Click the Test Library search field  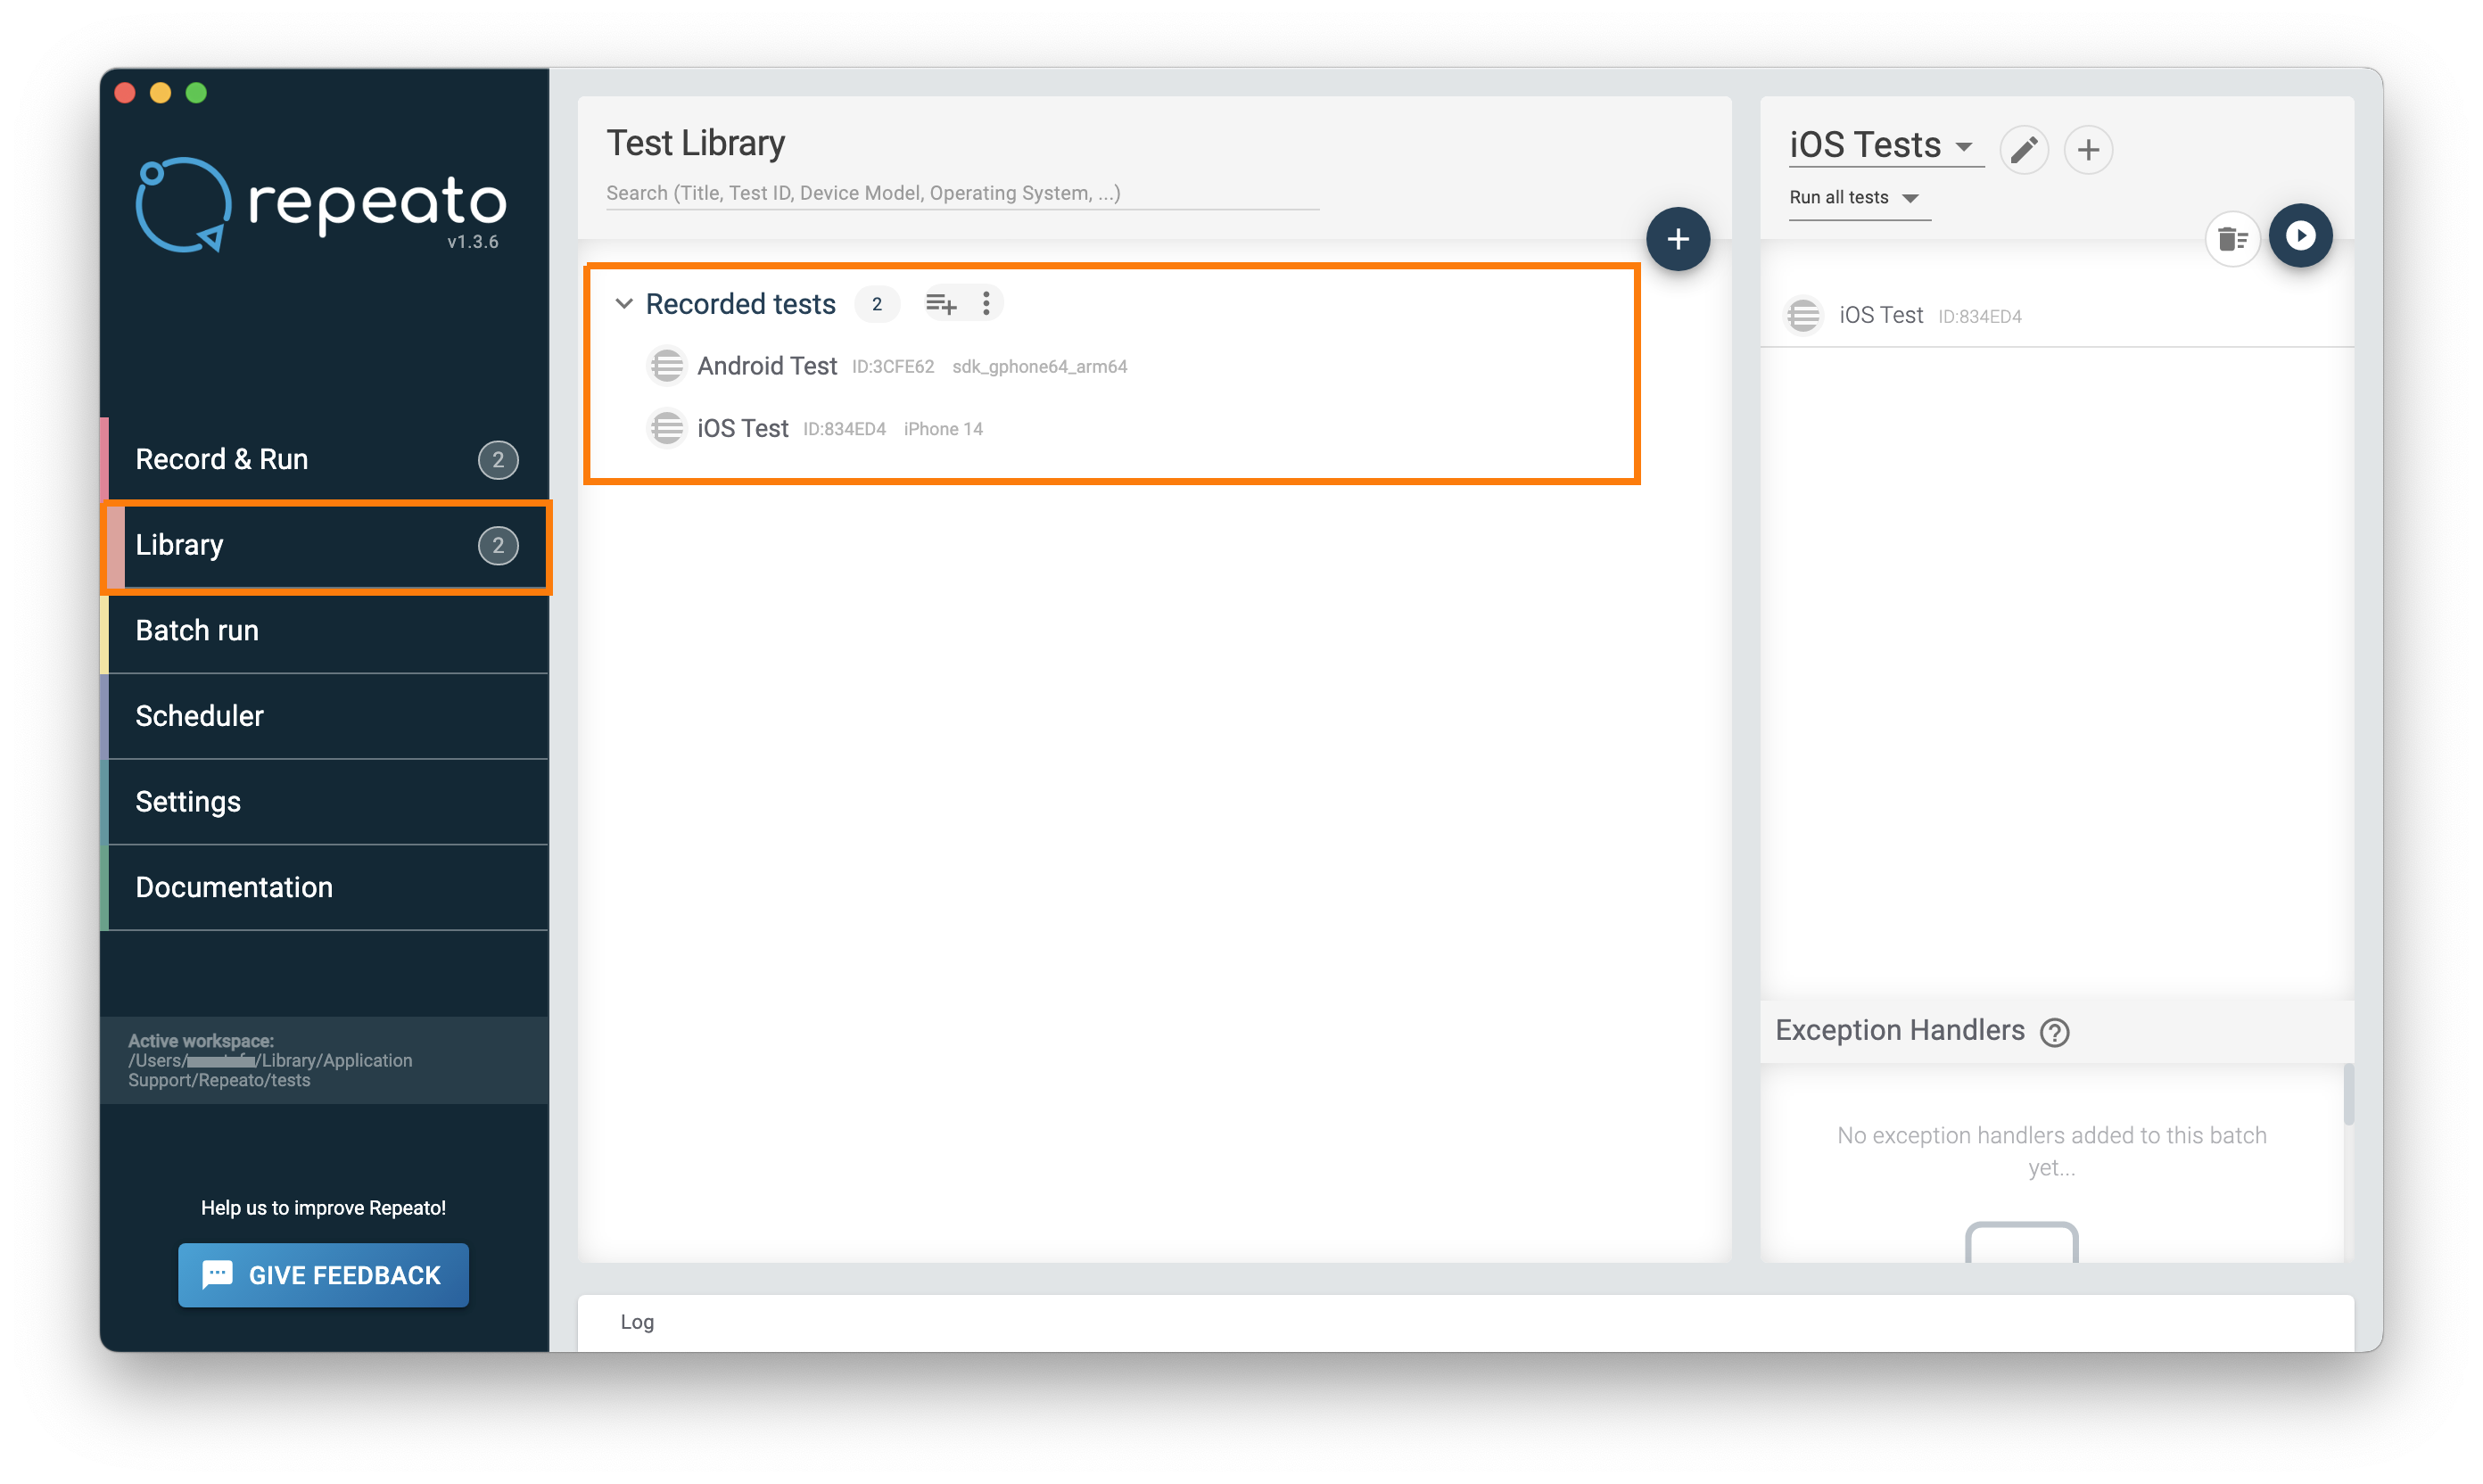pos(962,193)
